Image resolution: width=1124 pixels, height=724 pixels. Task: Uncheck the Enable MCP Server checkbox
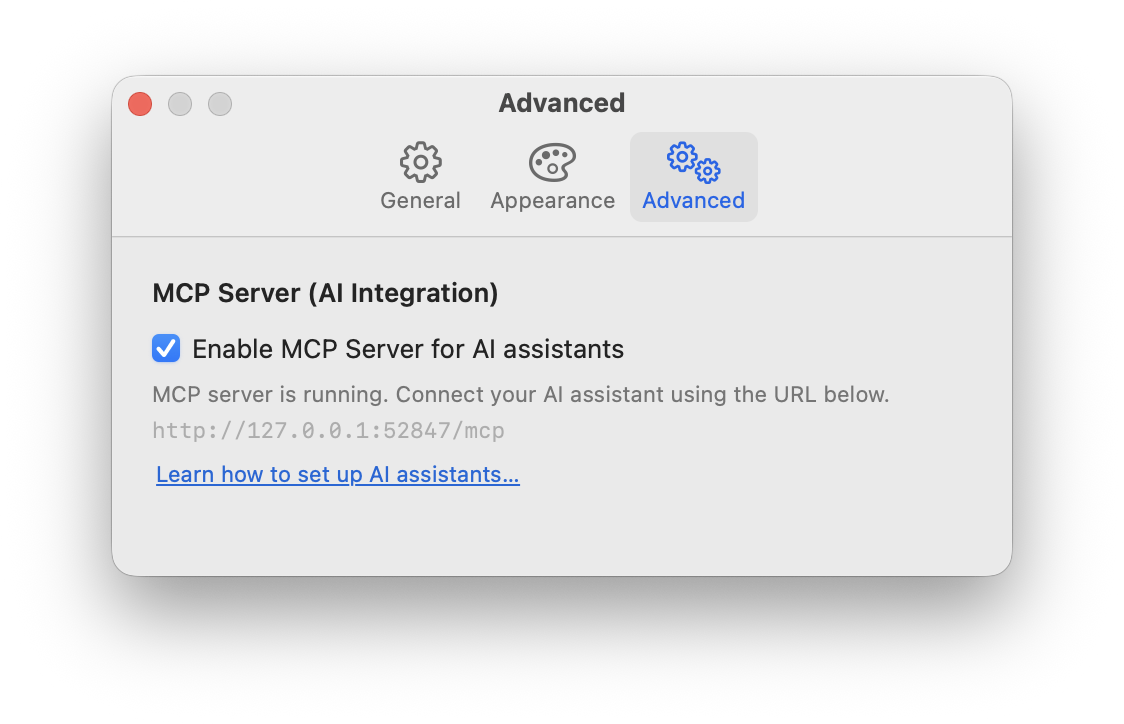point(166,348)
